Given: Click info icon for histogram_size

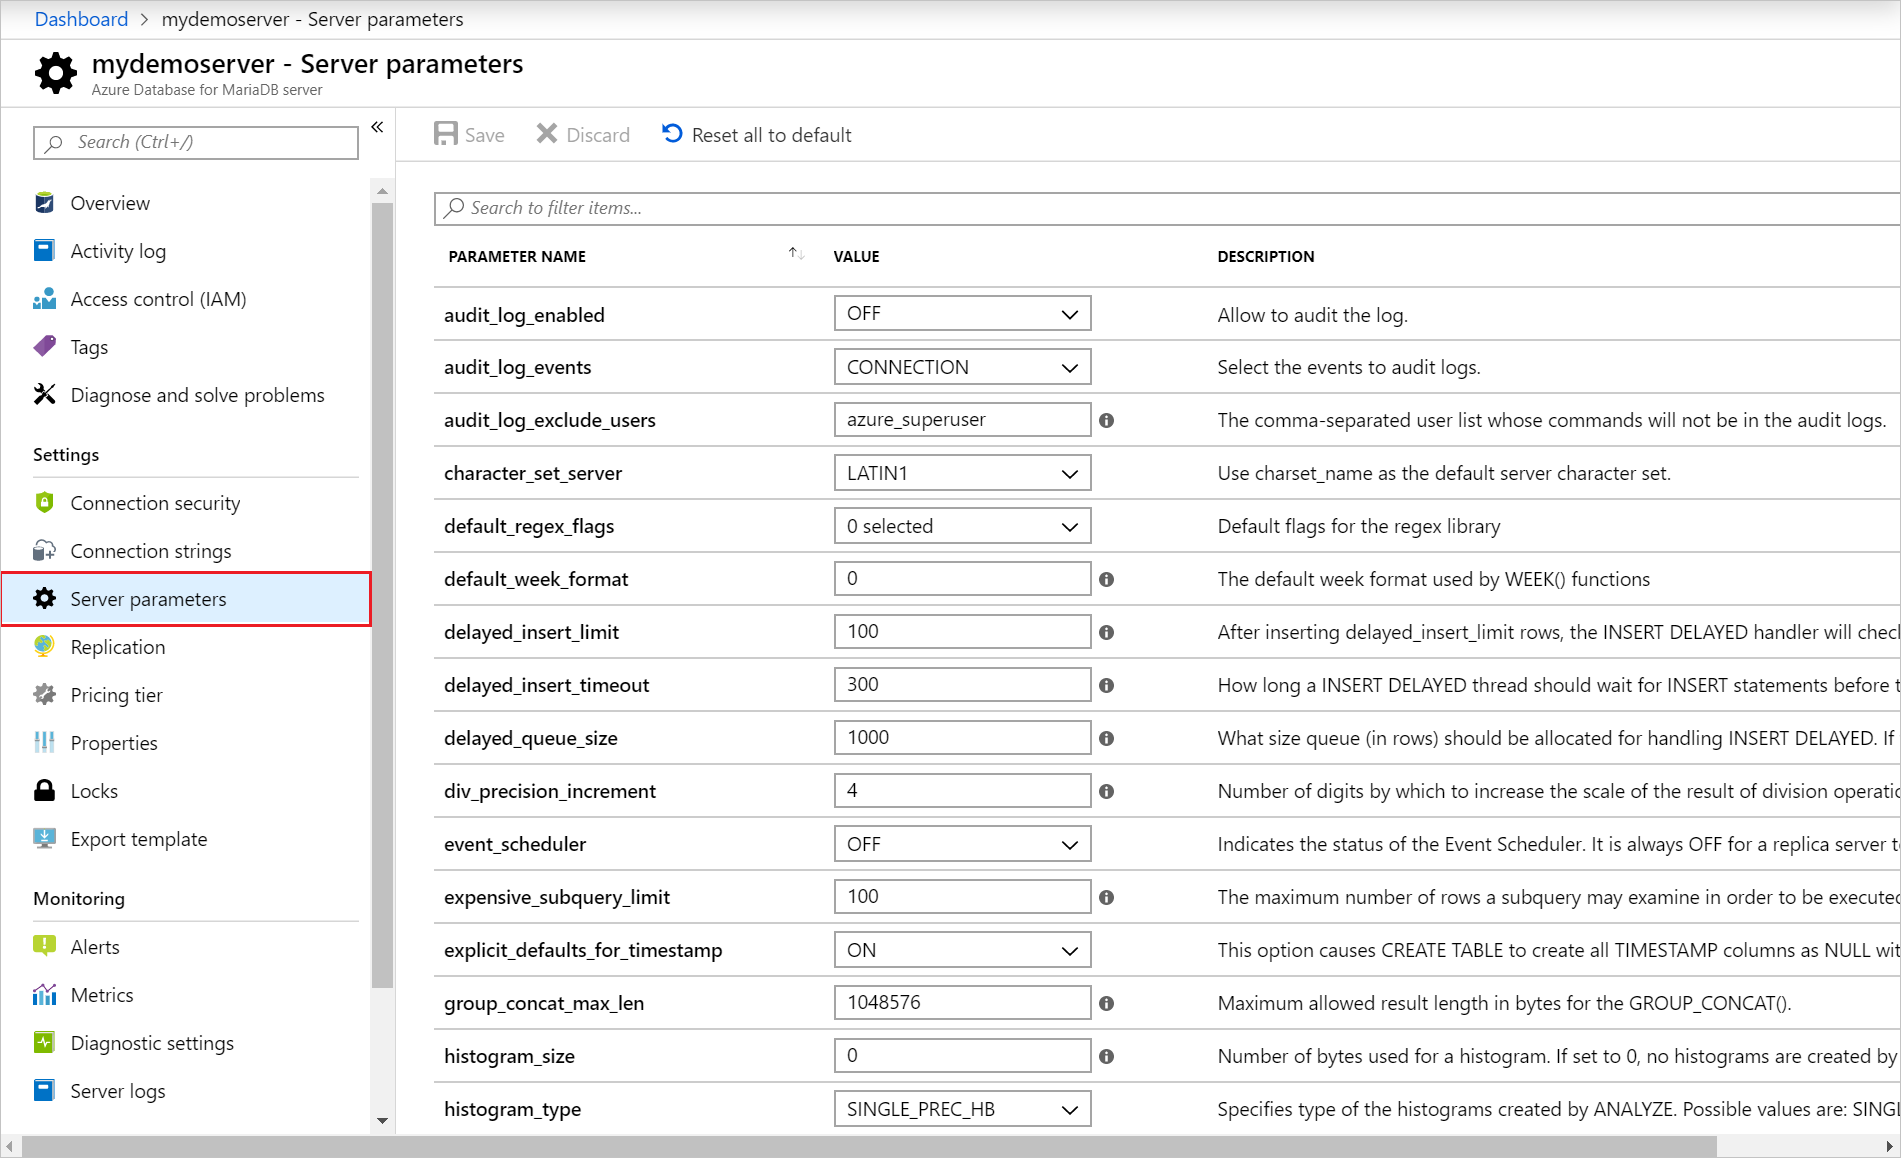Looking at the screenshot, I should 1106,1057.
